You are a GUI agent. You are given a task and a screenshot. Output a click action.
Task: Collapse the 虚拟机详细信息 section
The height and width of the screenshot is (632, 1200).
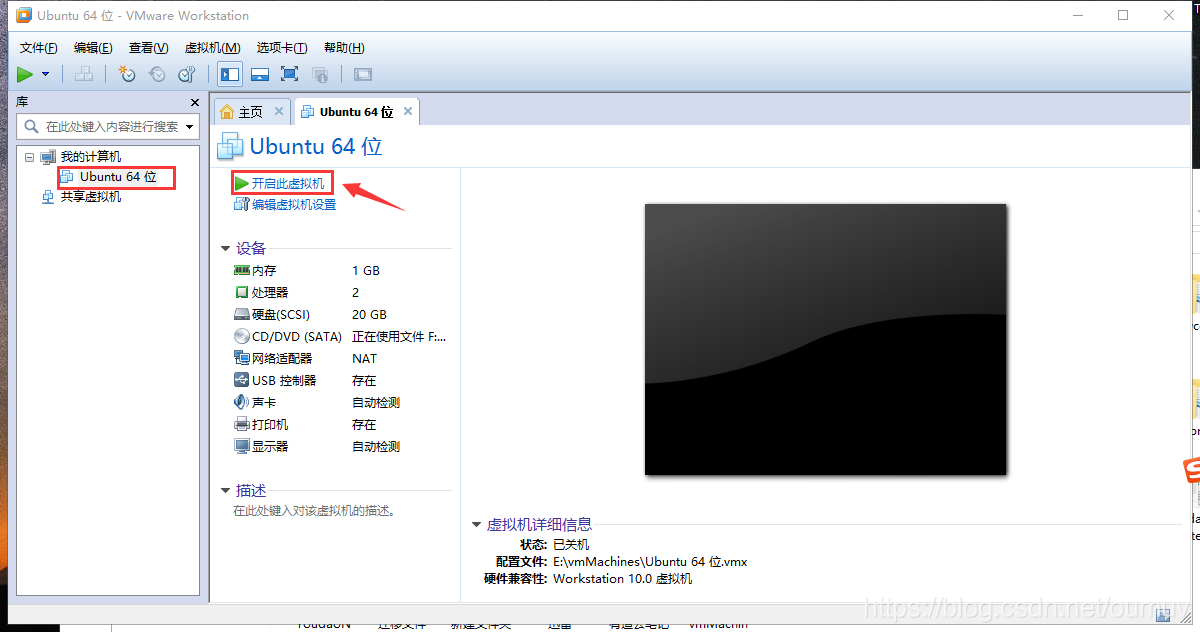(x=477, y=524)
